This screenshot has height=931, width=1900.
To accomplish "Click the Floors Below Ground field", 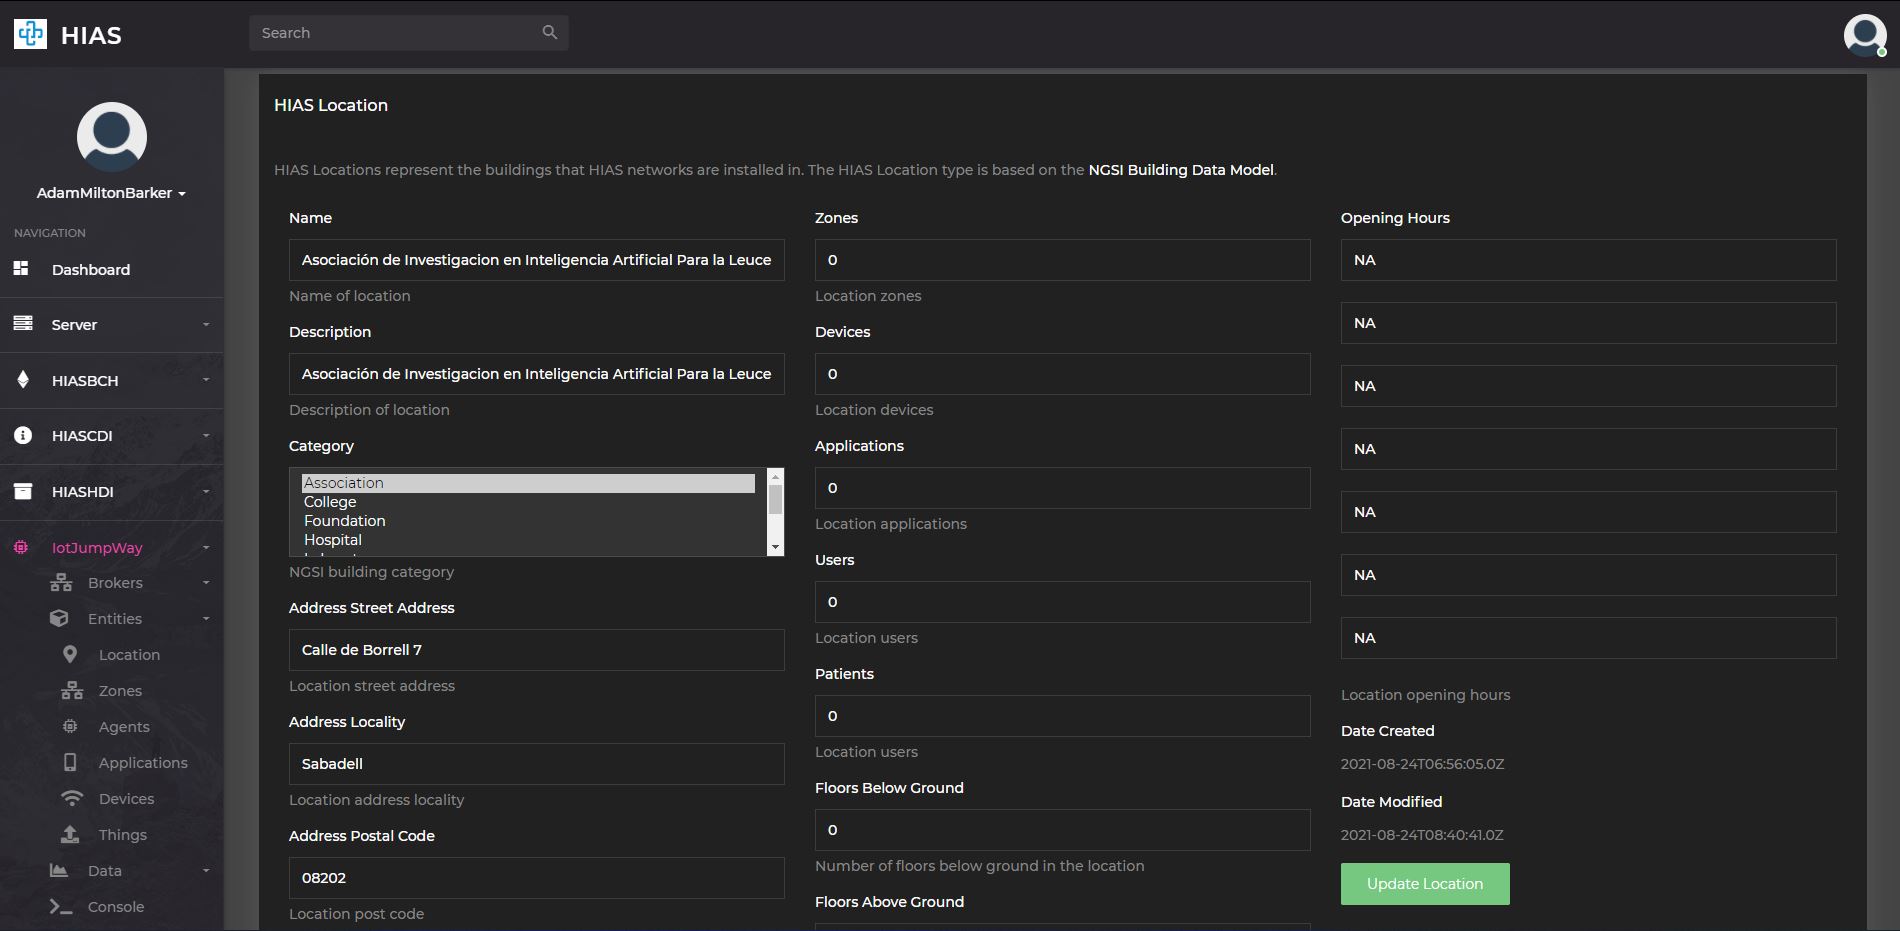I will tap(1063, 830).
